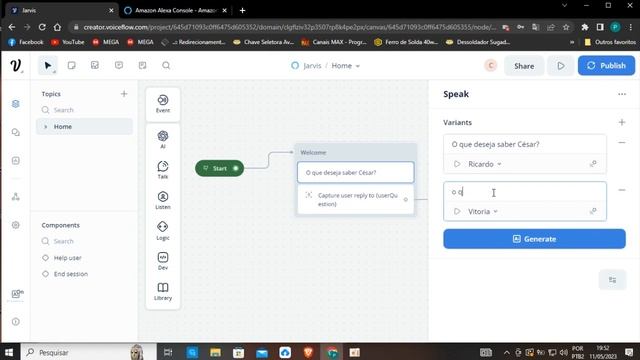Viewport: 640px width, 360px height.
Task: Remove the Ricardo variant
Action: [622, 142]
